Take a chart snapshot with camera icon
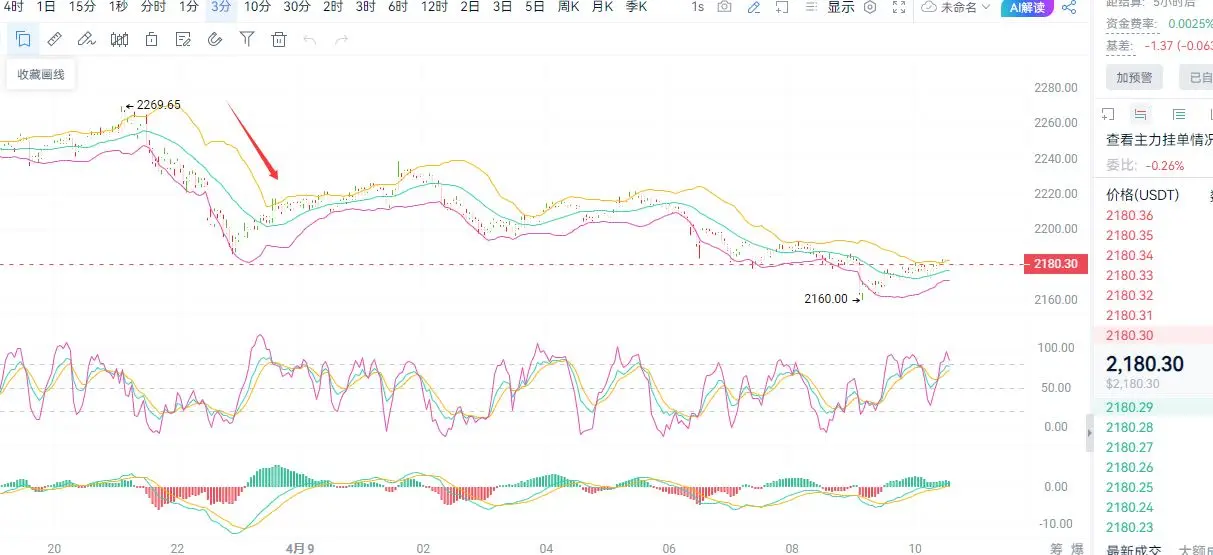 [724, 7]
